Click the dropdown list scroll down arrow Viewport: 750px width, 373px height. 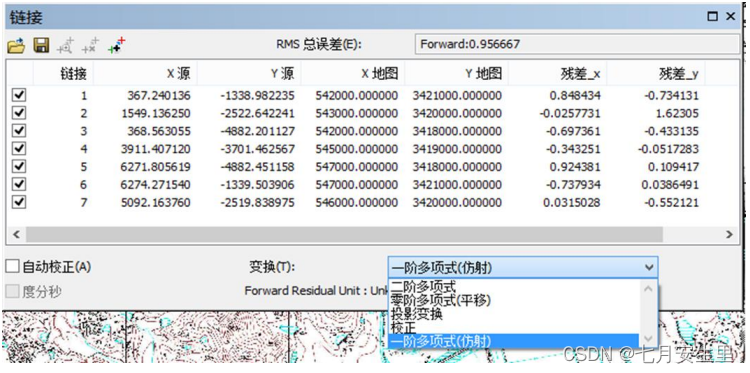click(648, 338)
